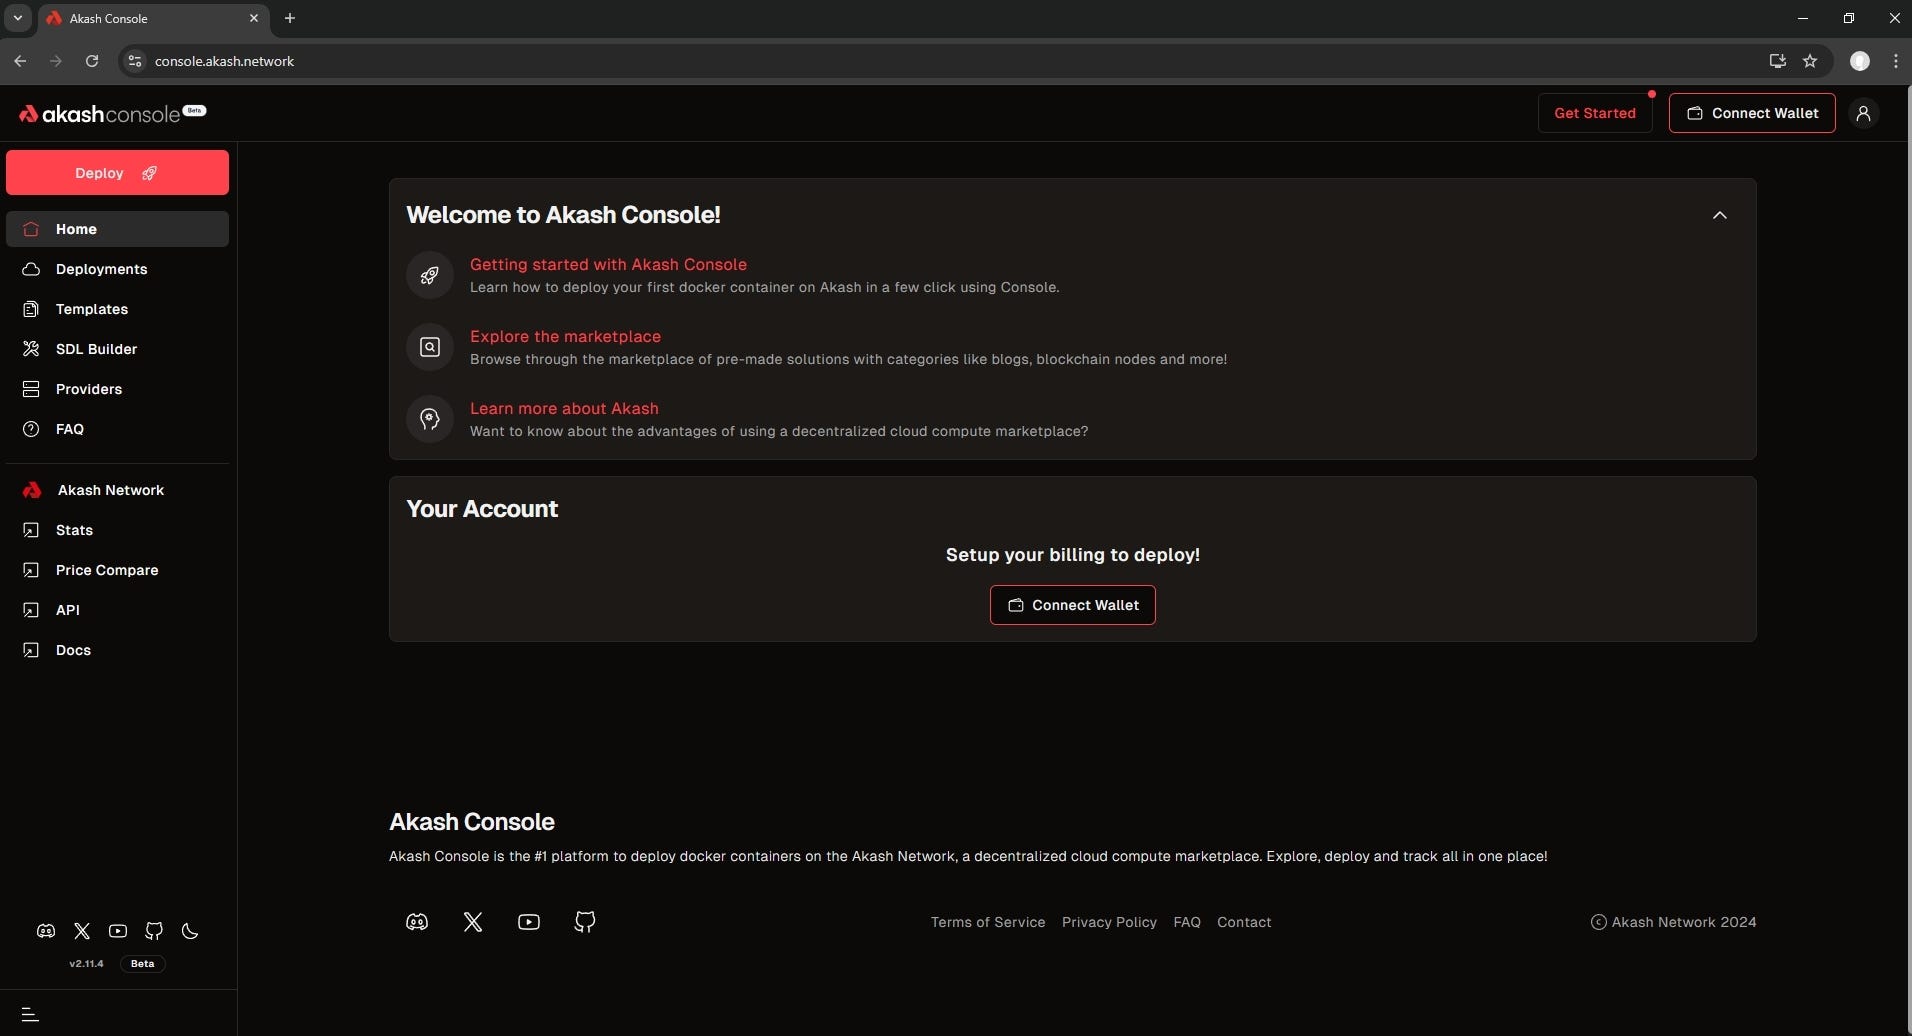Click Connect Wallet under Your Account
Screen dimensions: 1912x1036
point(1073,605)
